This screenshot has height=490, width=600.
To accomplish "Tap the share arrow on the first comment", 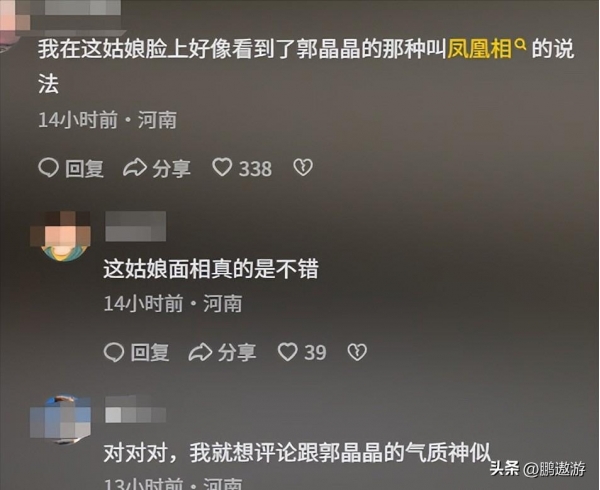I will (x=135, y=168).
